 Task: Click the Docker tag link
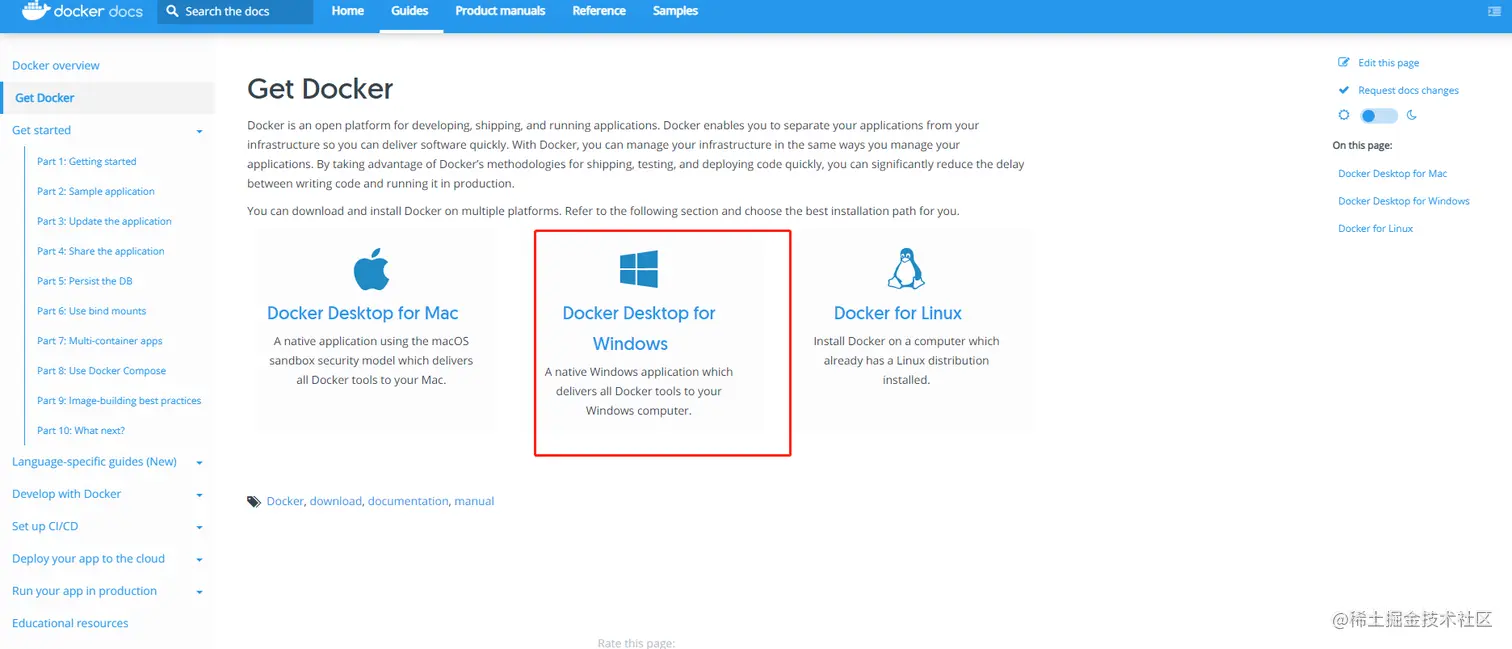click(285, 502)
